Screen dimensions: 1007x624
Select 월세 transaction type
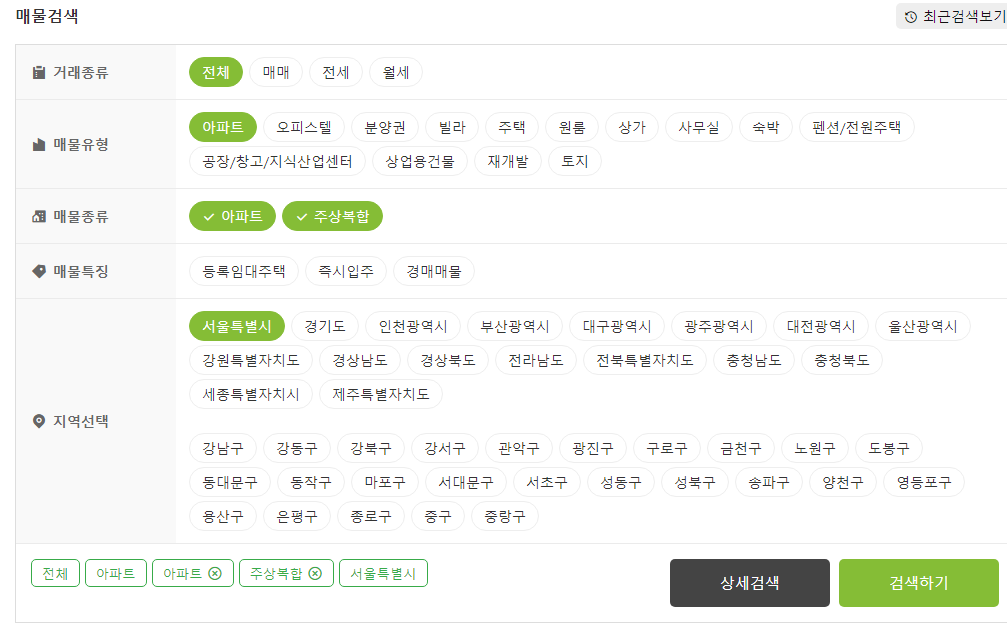click(396, 72)
